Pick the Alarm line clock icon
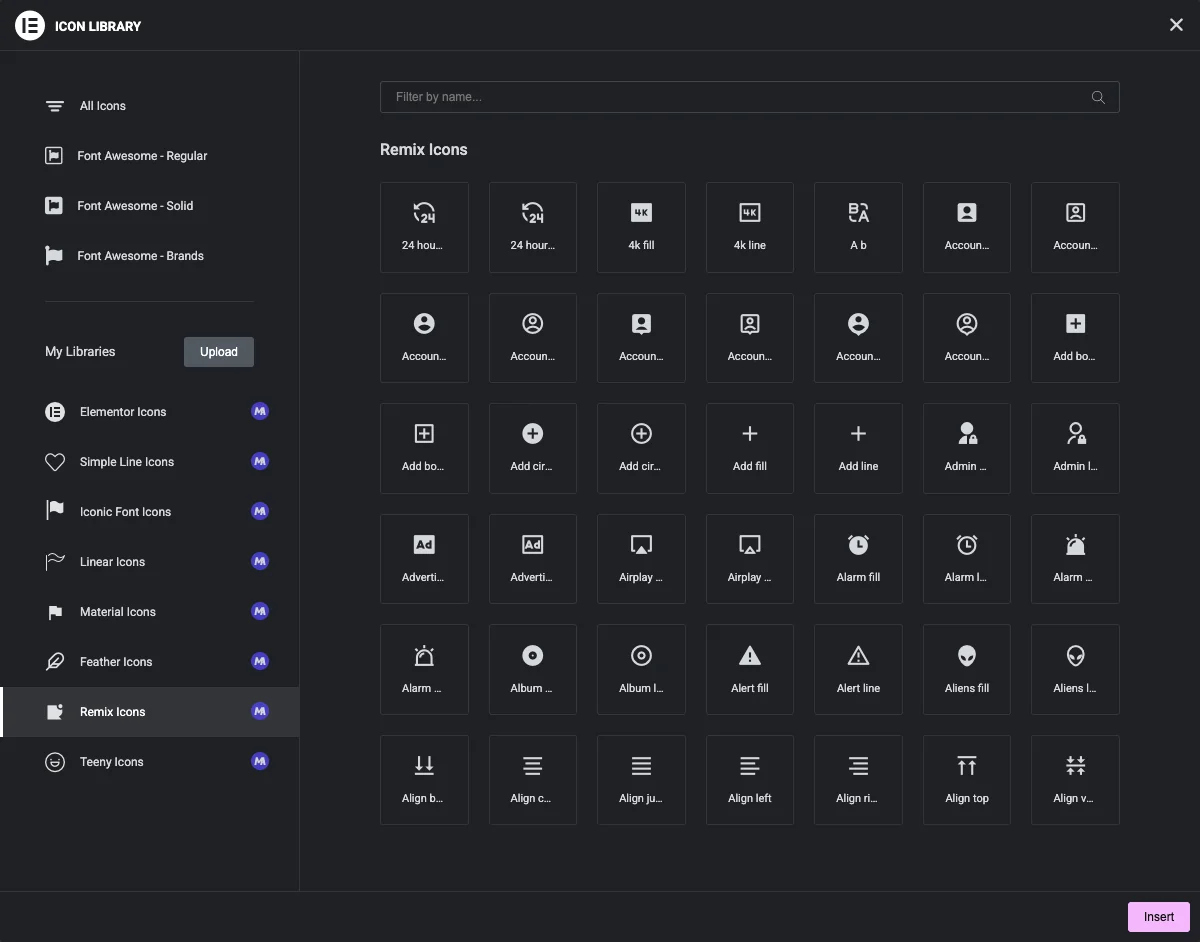The image size is (1200, 942). point(967,559)
